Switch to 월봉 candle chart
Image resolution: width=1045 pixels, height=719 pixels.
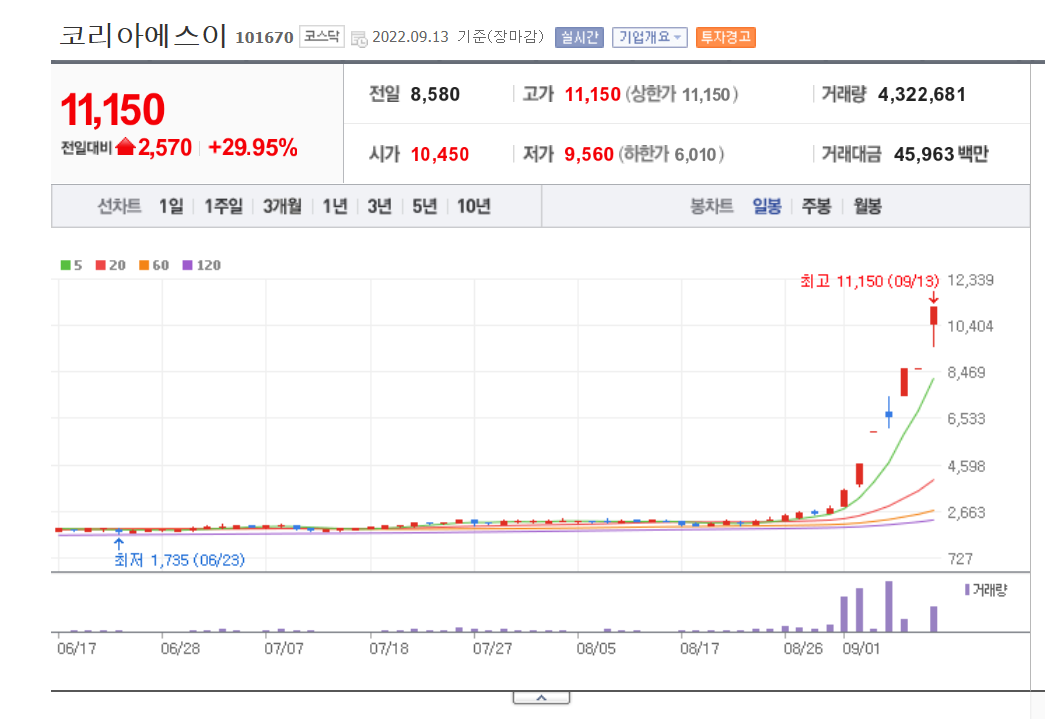pyautogui.click(x=867, y=207)
